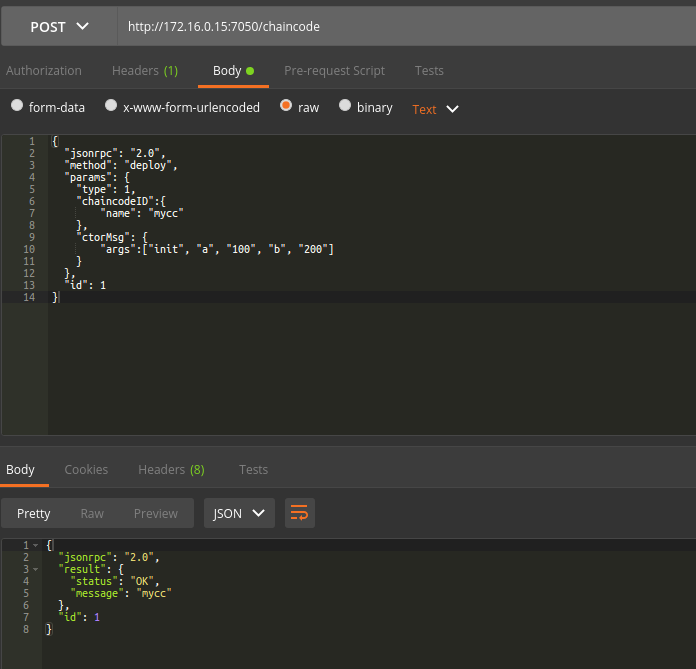
Task: Click the "id": 1 line in response body
Action: pos(79,617)
